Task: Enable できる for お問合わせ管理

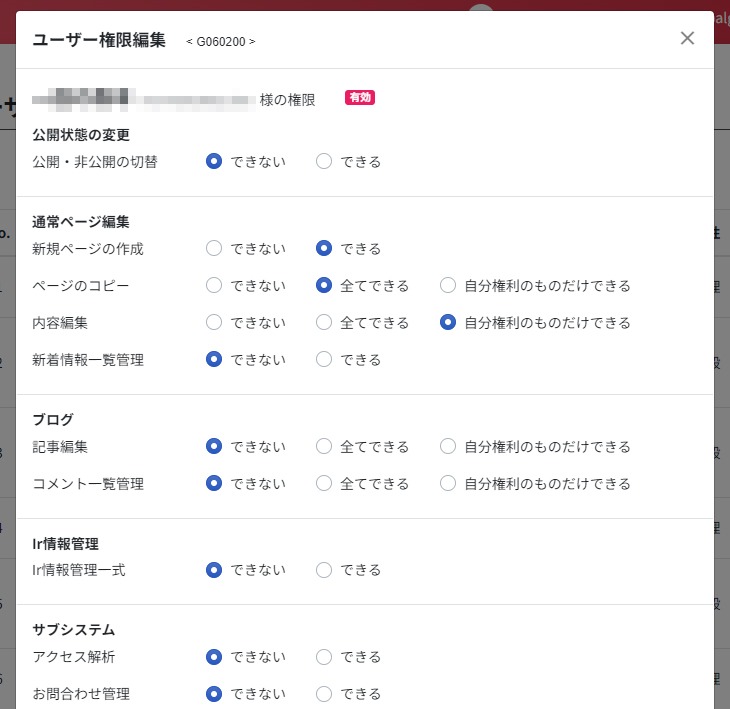Action: (324, 693)
